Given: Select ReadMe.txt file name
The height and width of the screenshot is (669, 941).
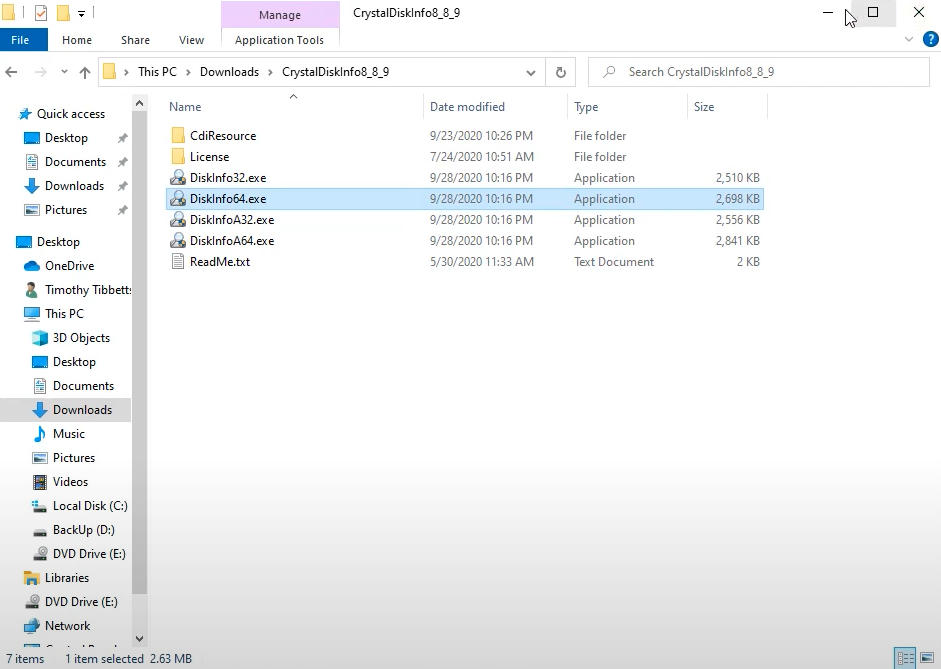Looking at the screenshot, I should 220,262.
